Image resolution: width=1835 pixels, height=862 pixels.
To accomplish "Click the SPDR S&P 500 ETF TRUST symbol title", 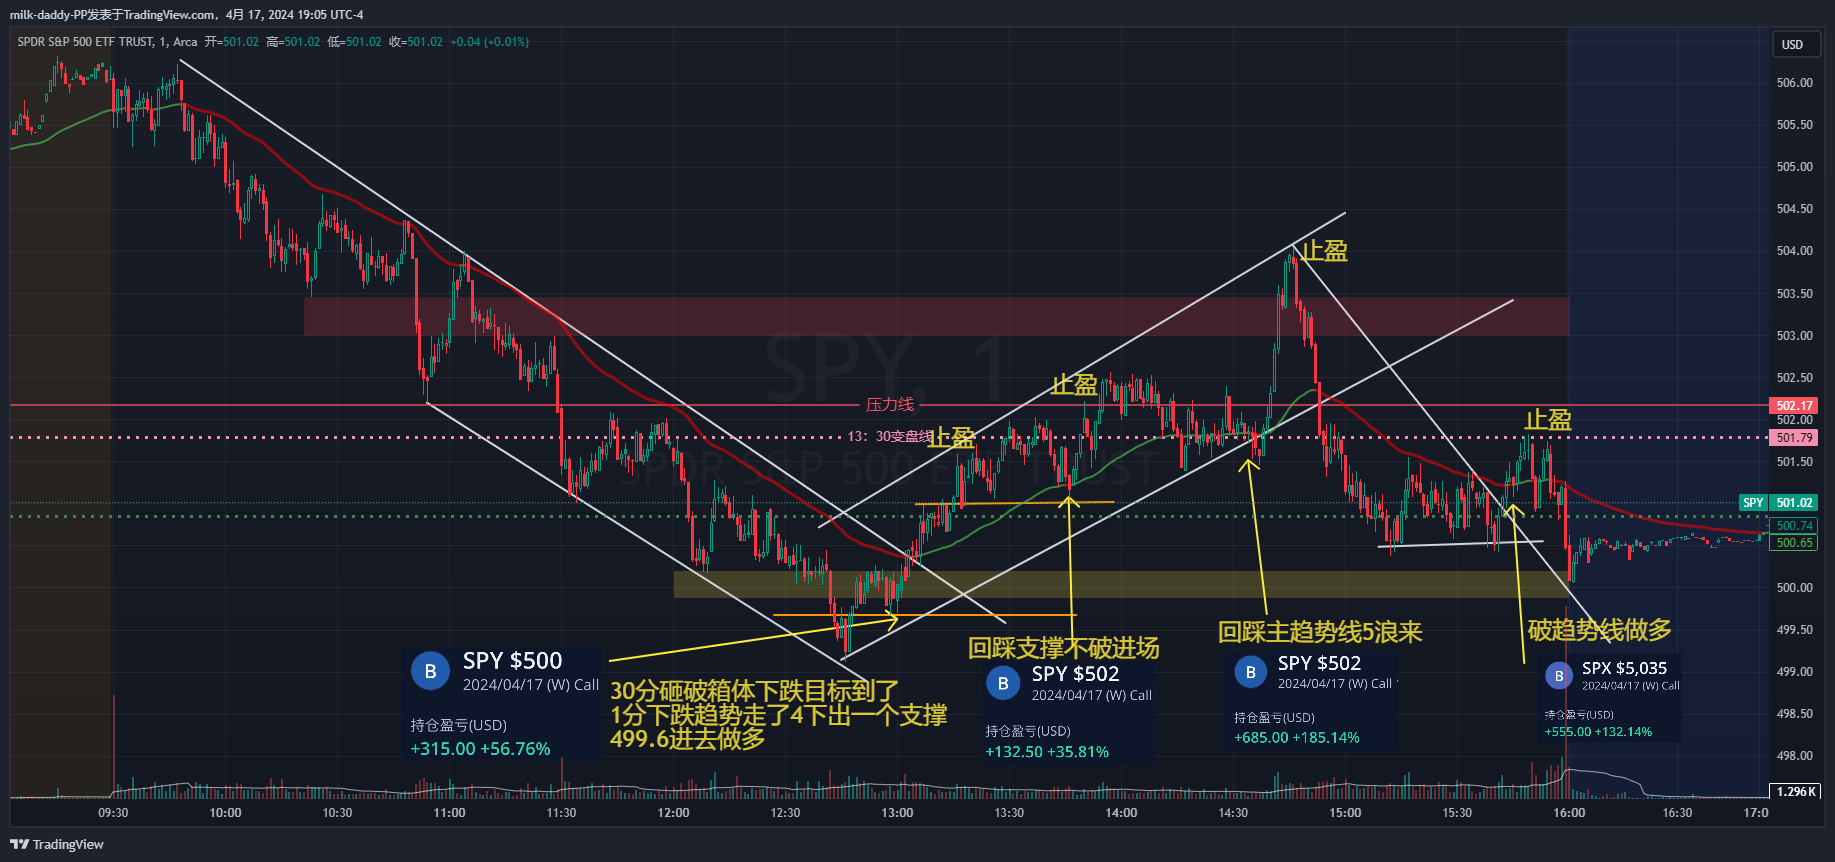I will tap(85, 42).
